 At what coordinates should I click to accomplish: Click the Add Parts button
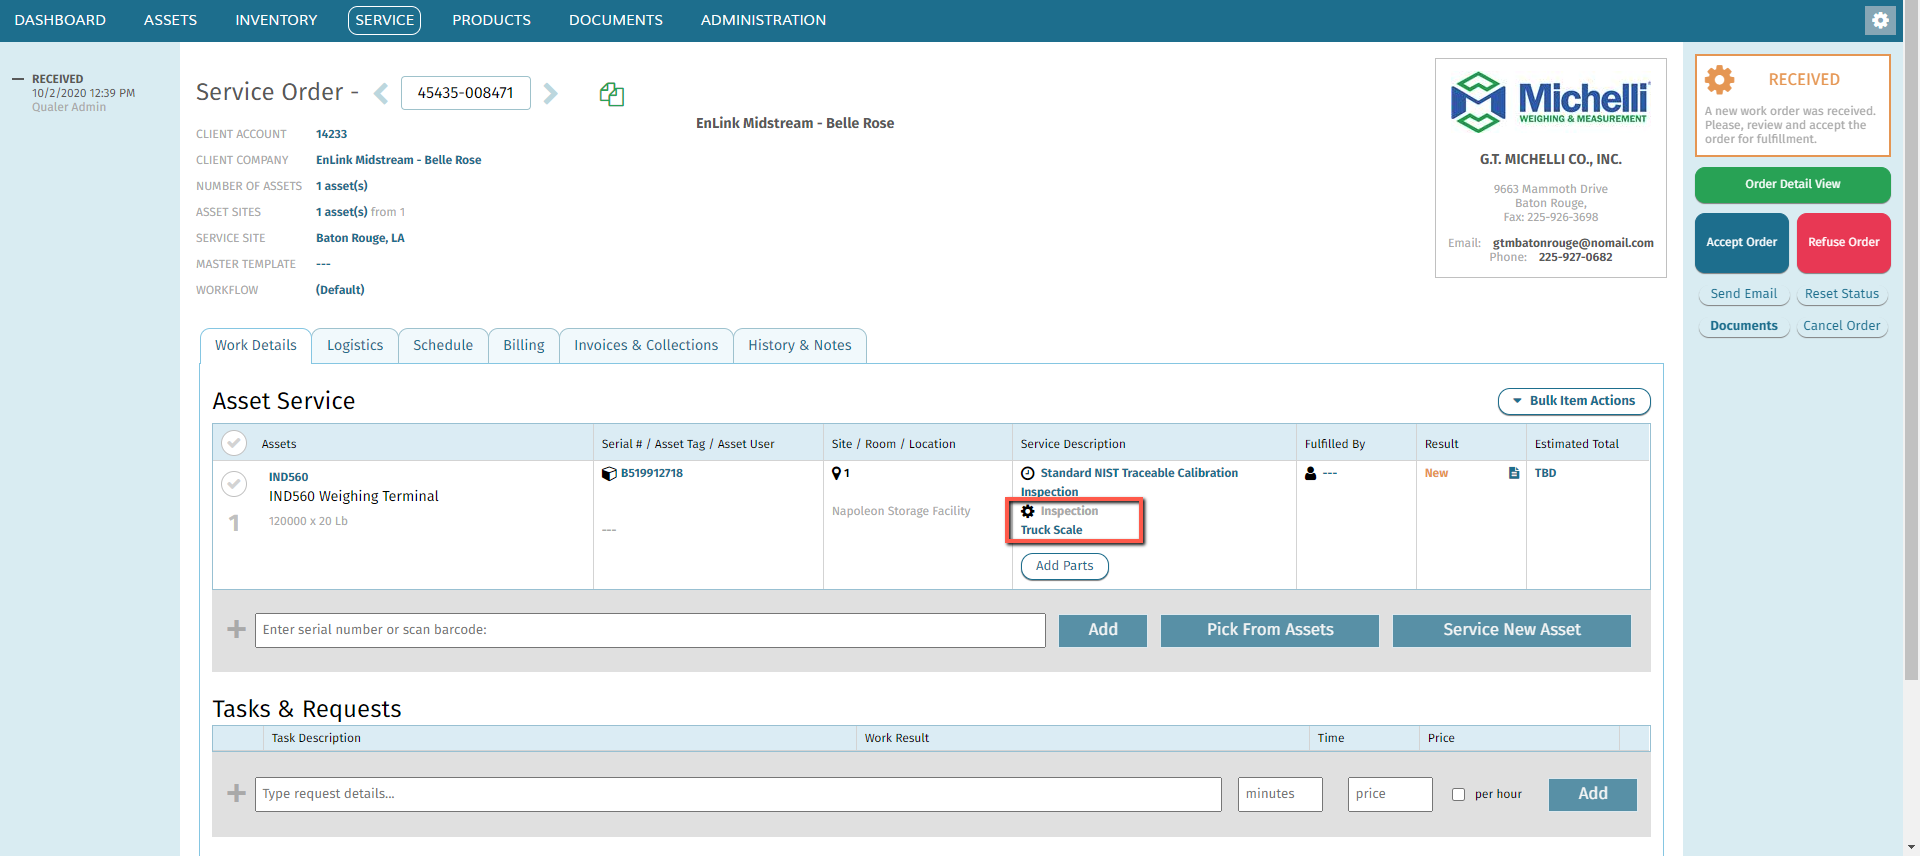[x=1064, y=566]
